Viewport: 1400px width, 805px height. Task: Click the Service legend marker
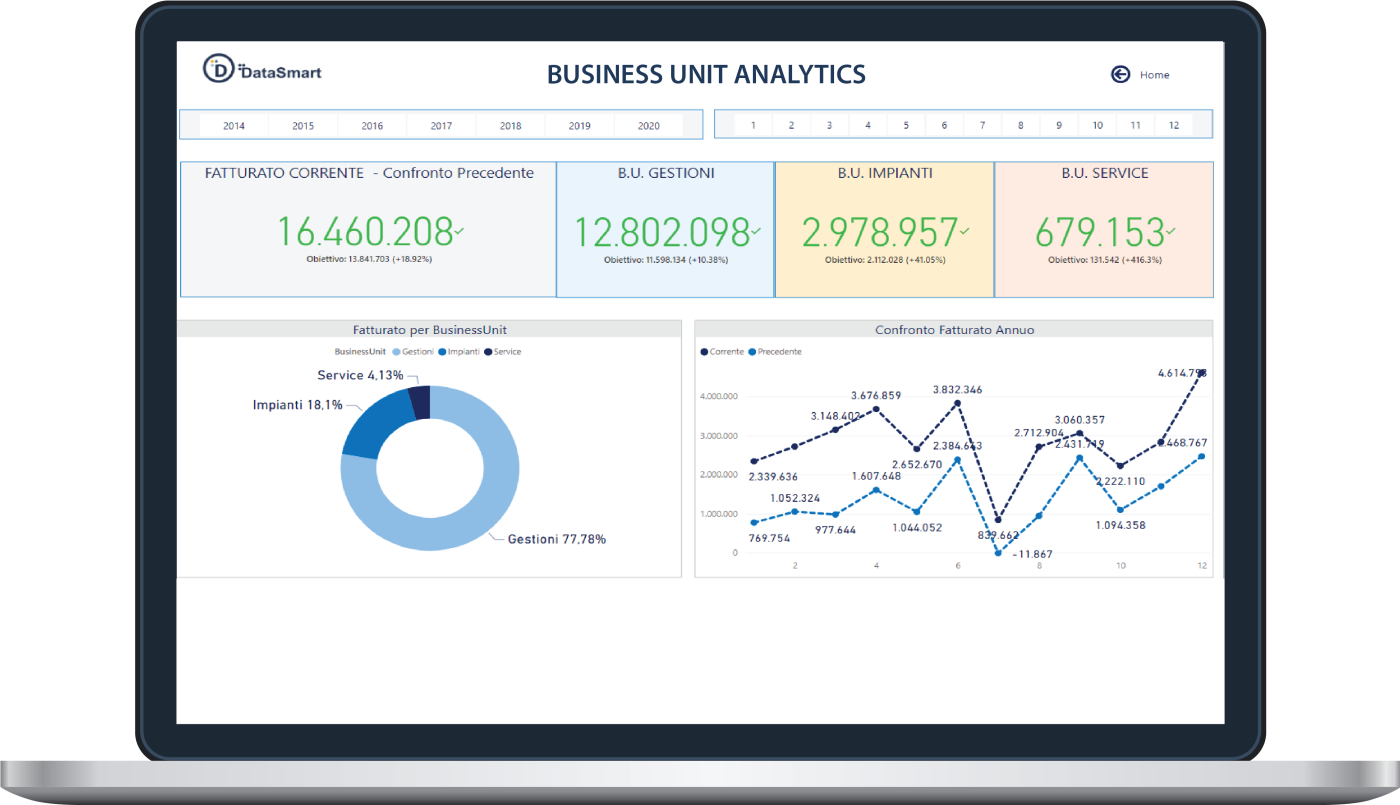pyautogui.click(x=487, y=352)
